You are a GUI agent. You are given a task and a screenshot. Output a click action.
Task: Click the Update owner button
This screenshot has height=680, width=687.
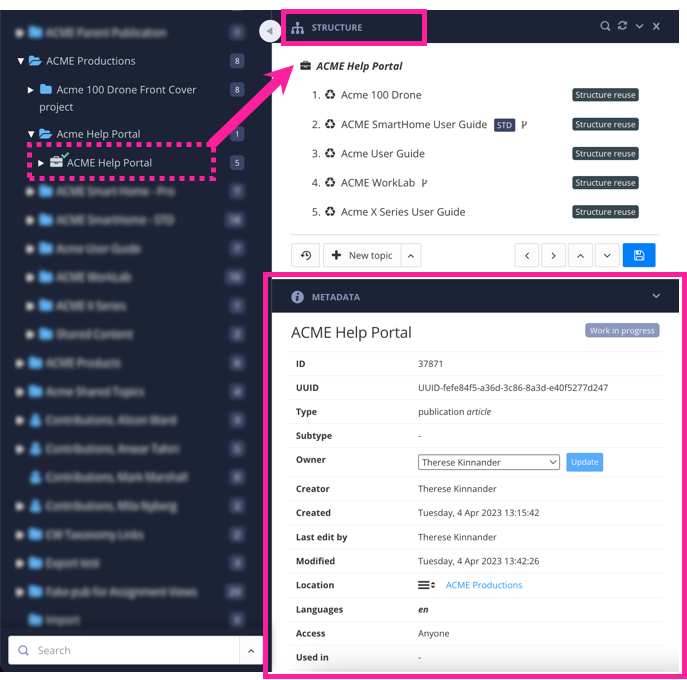click(x=584, y=462)
